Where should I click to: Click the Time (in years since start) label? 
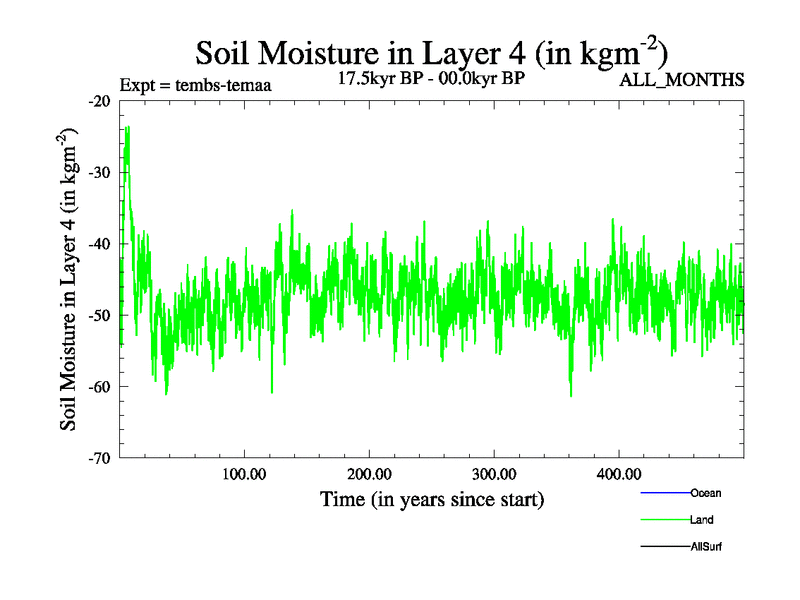coord(431,498)
